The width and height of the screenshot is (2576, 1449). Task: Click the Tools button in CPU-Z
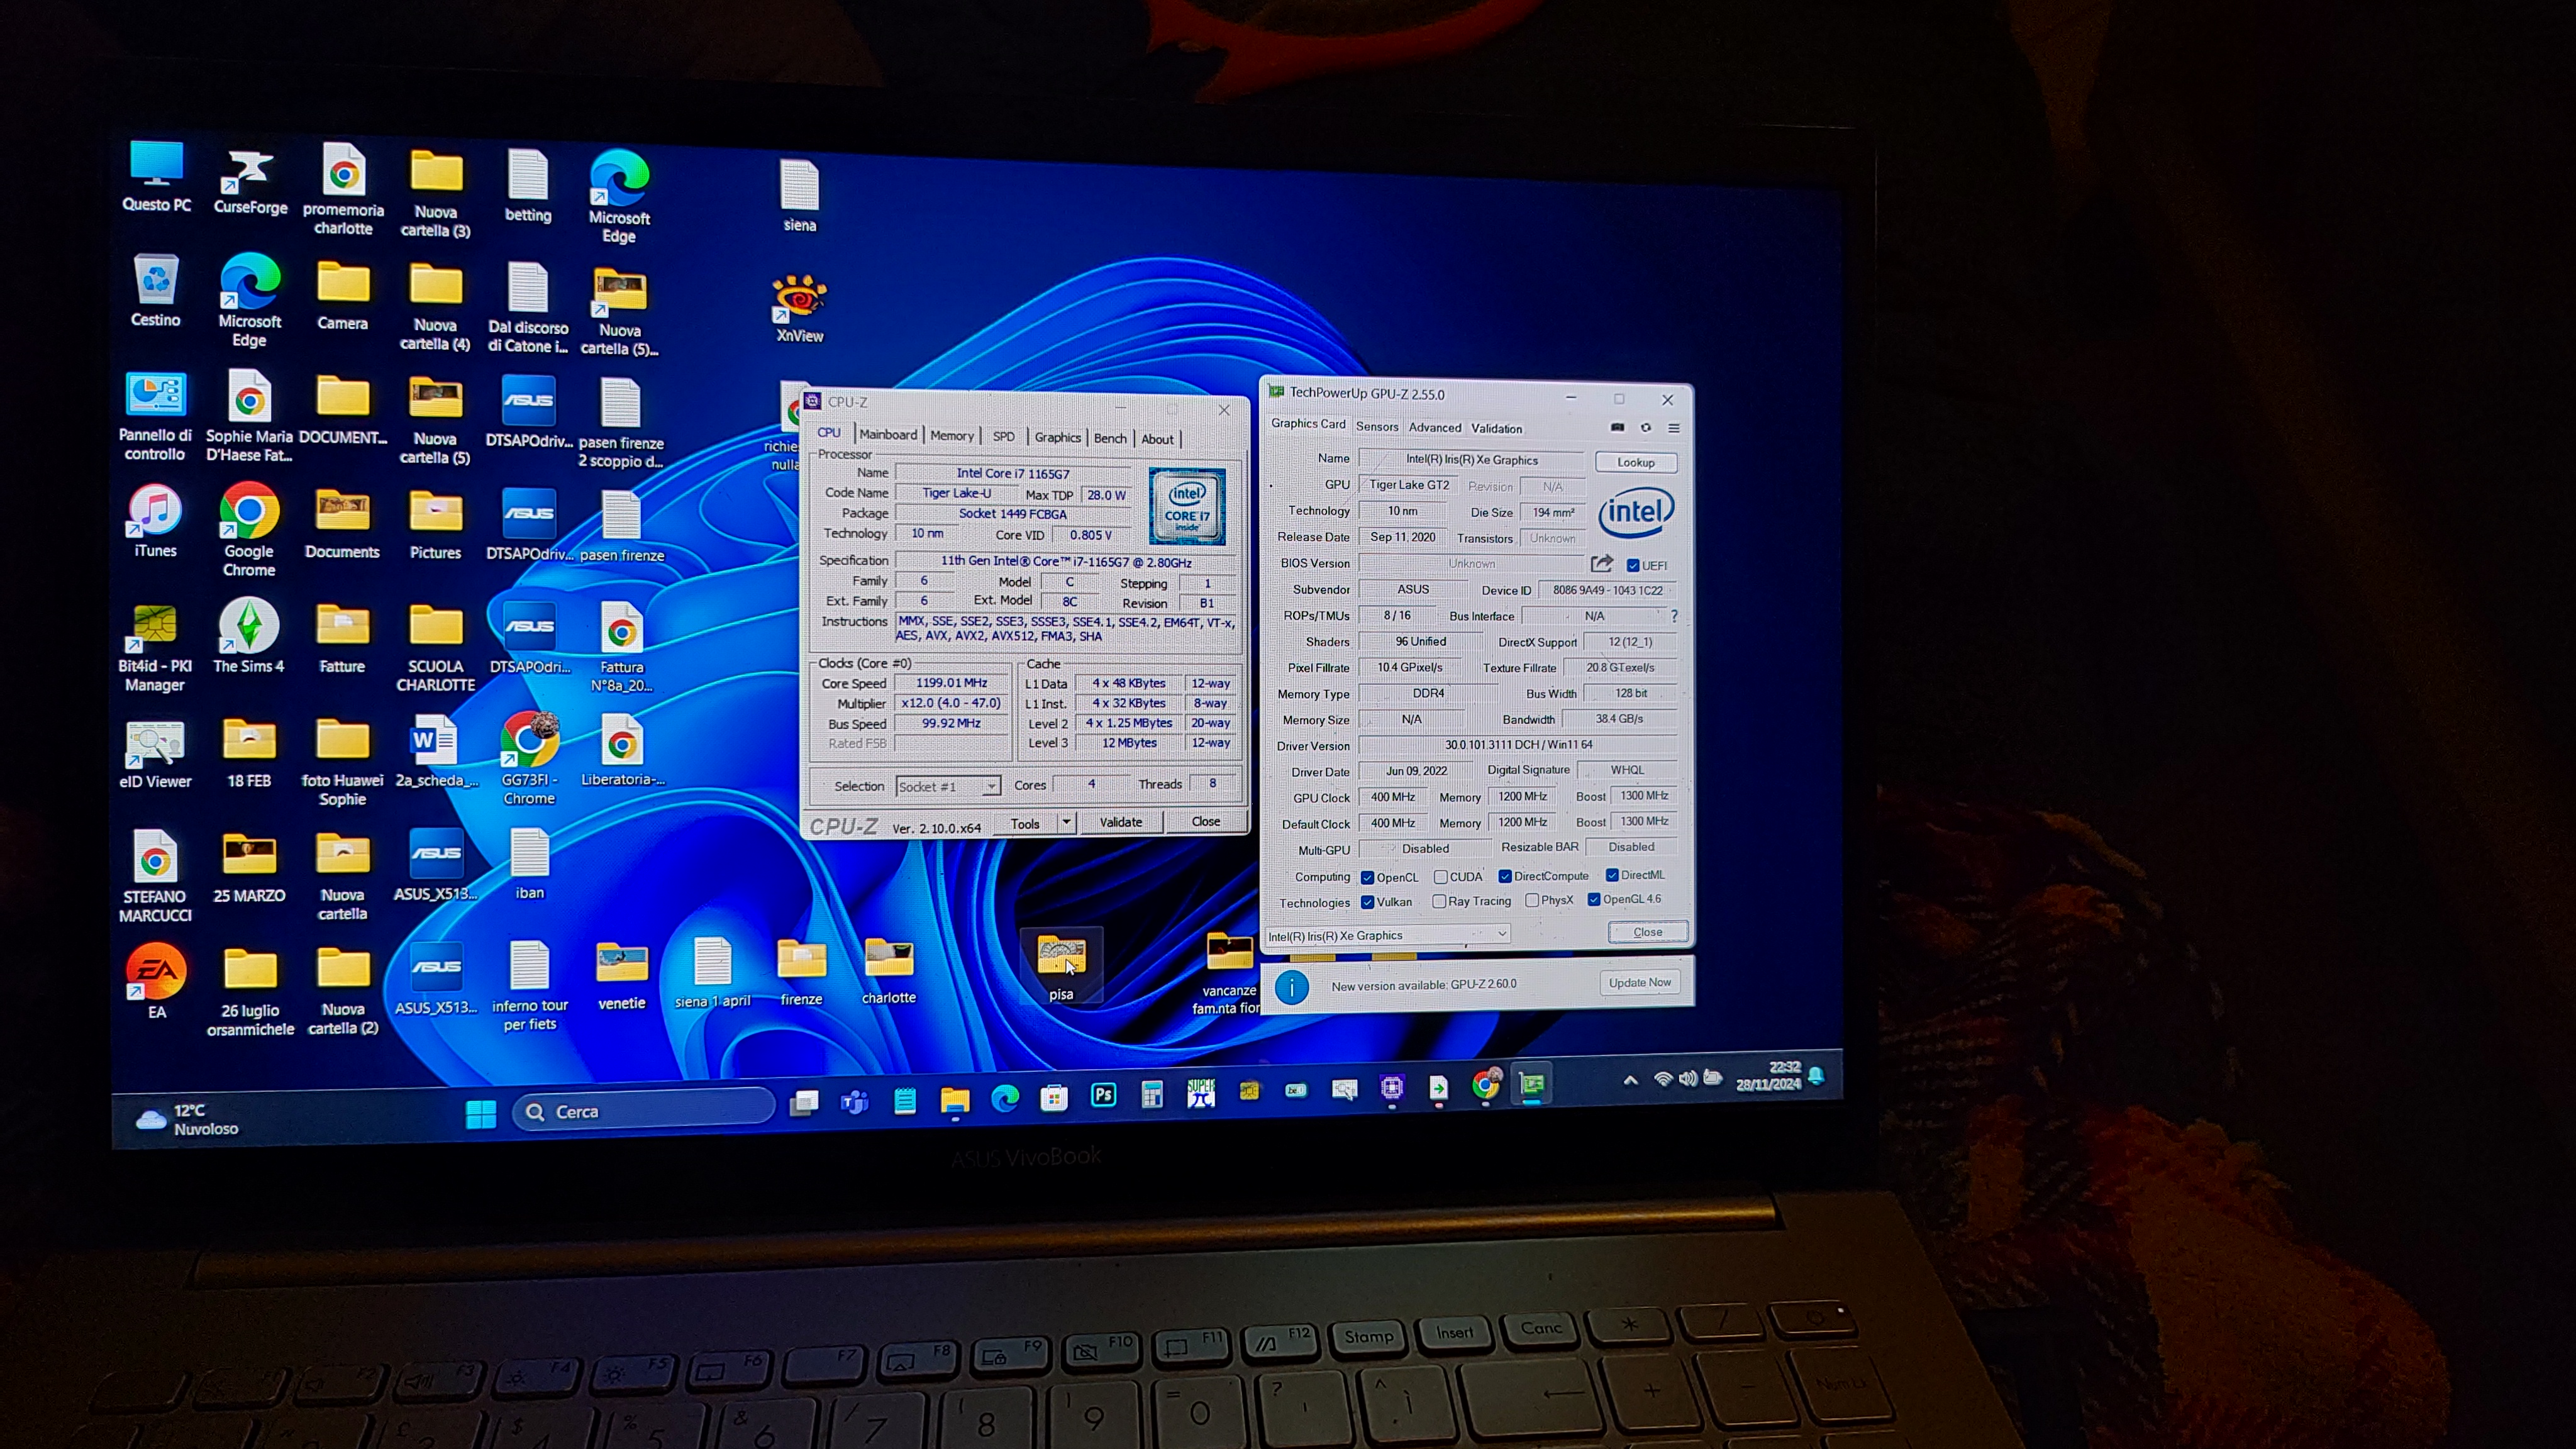tap(1025, 823)
